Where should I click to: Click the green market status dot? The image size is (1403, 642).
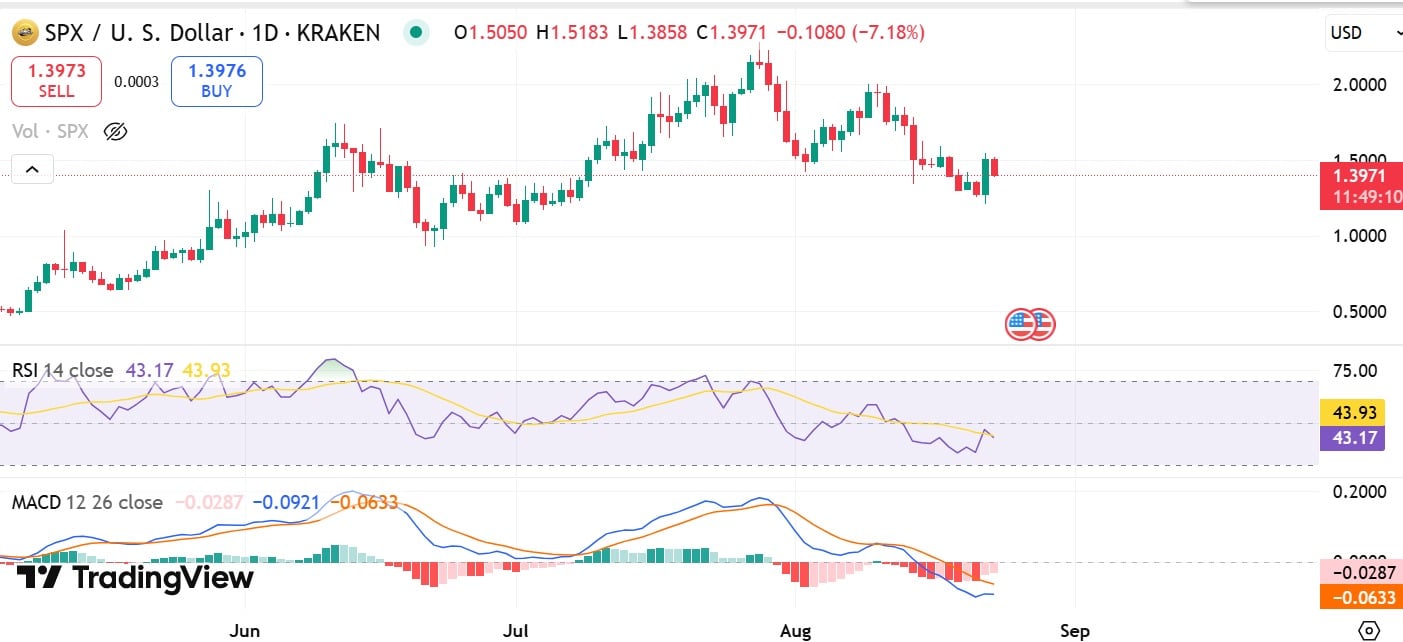point(416,32)
